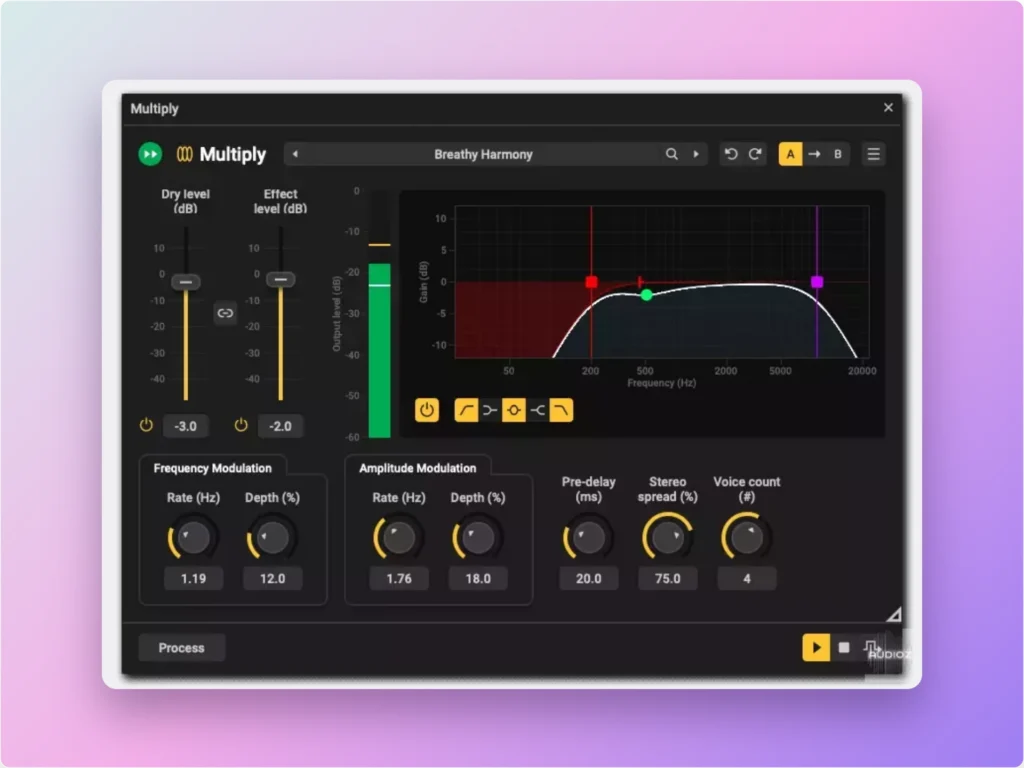Toggle the peak bell filter band icon

coord(514,410)
